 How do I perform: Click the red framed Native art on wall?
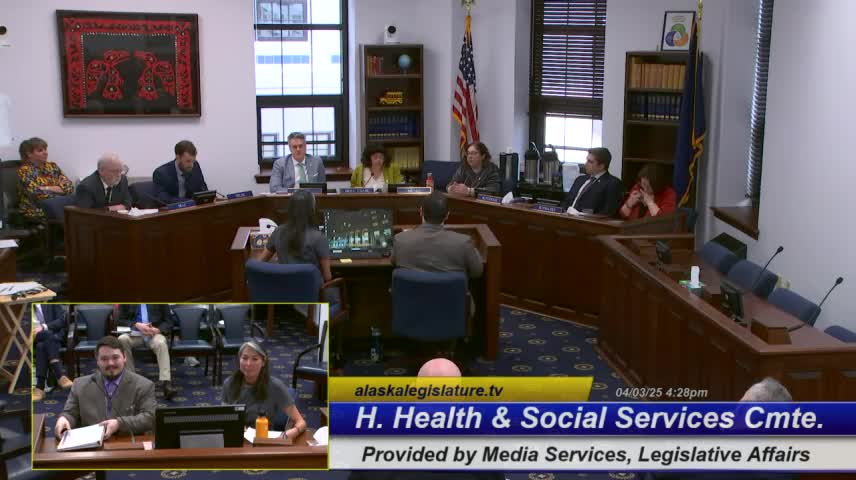pyautogui.click(x=128, y=63)
